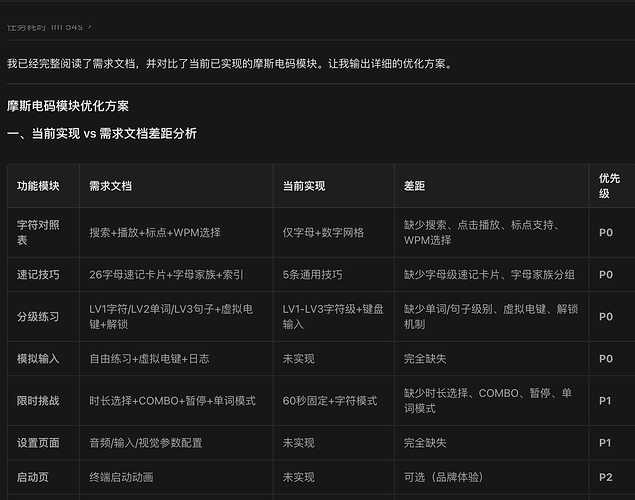Screen dimensions: 635x500
Task: Click '未实现' in the 设置页面 row
Action: [x=298, y=443]
